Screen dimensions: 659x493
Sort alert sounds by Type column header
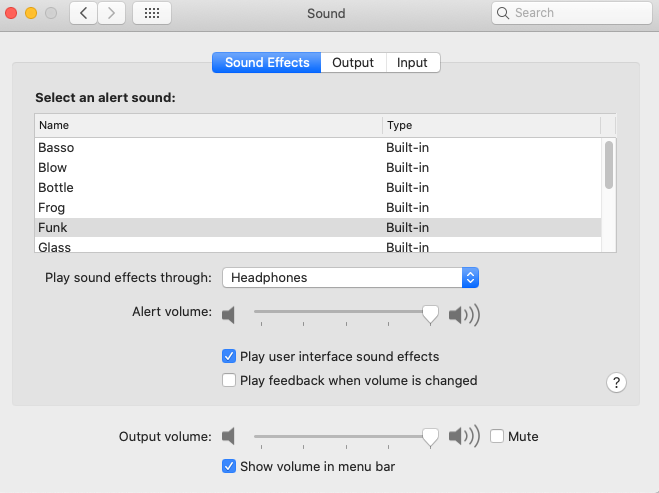click(x=490, y=125)
